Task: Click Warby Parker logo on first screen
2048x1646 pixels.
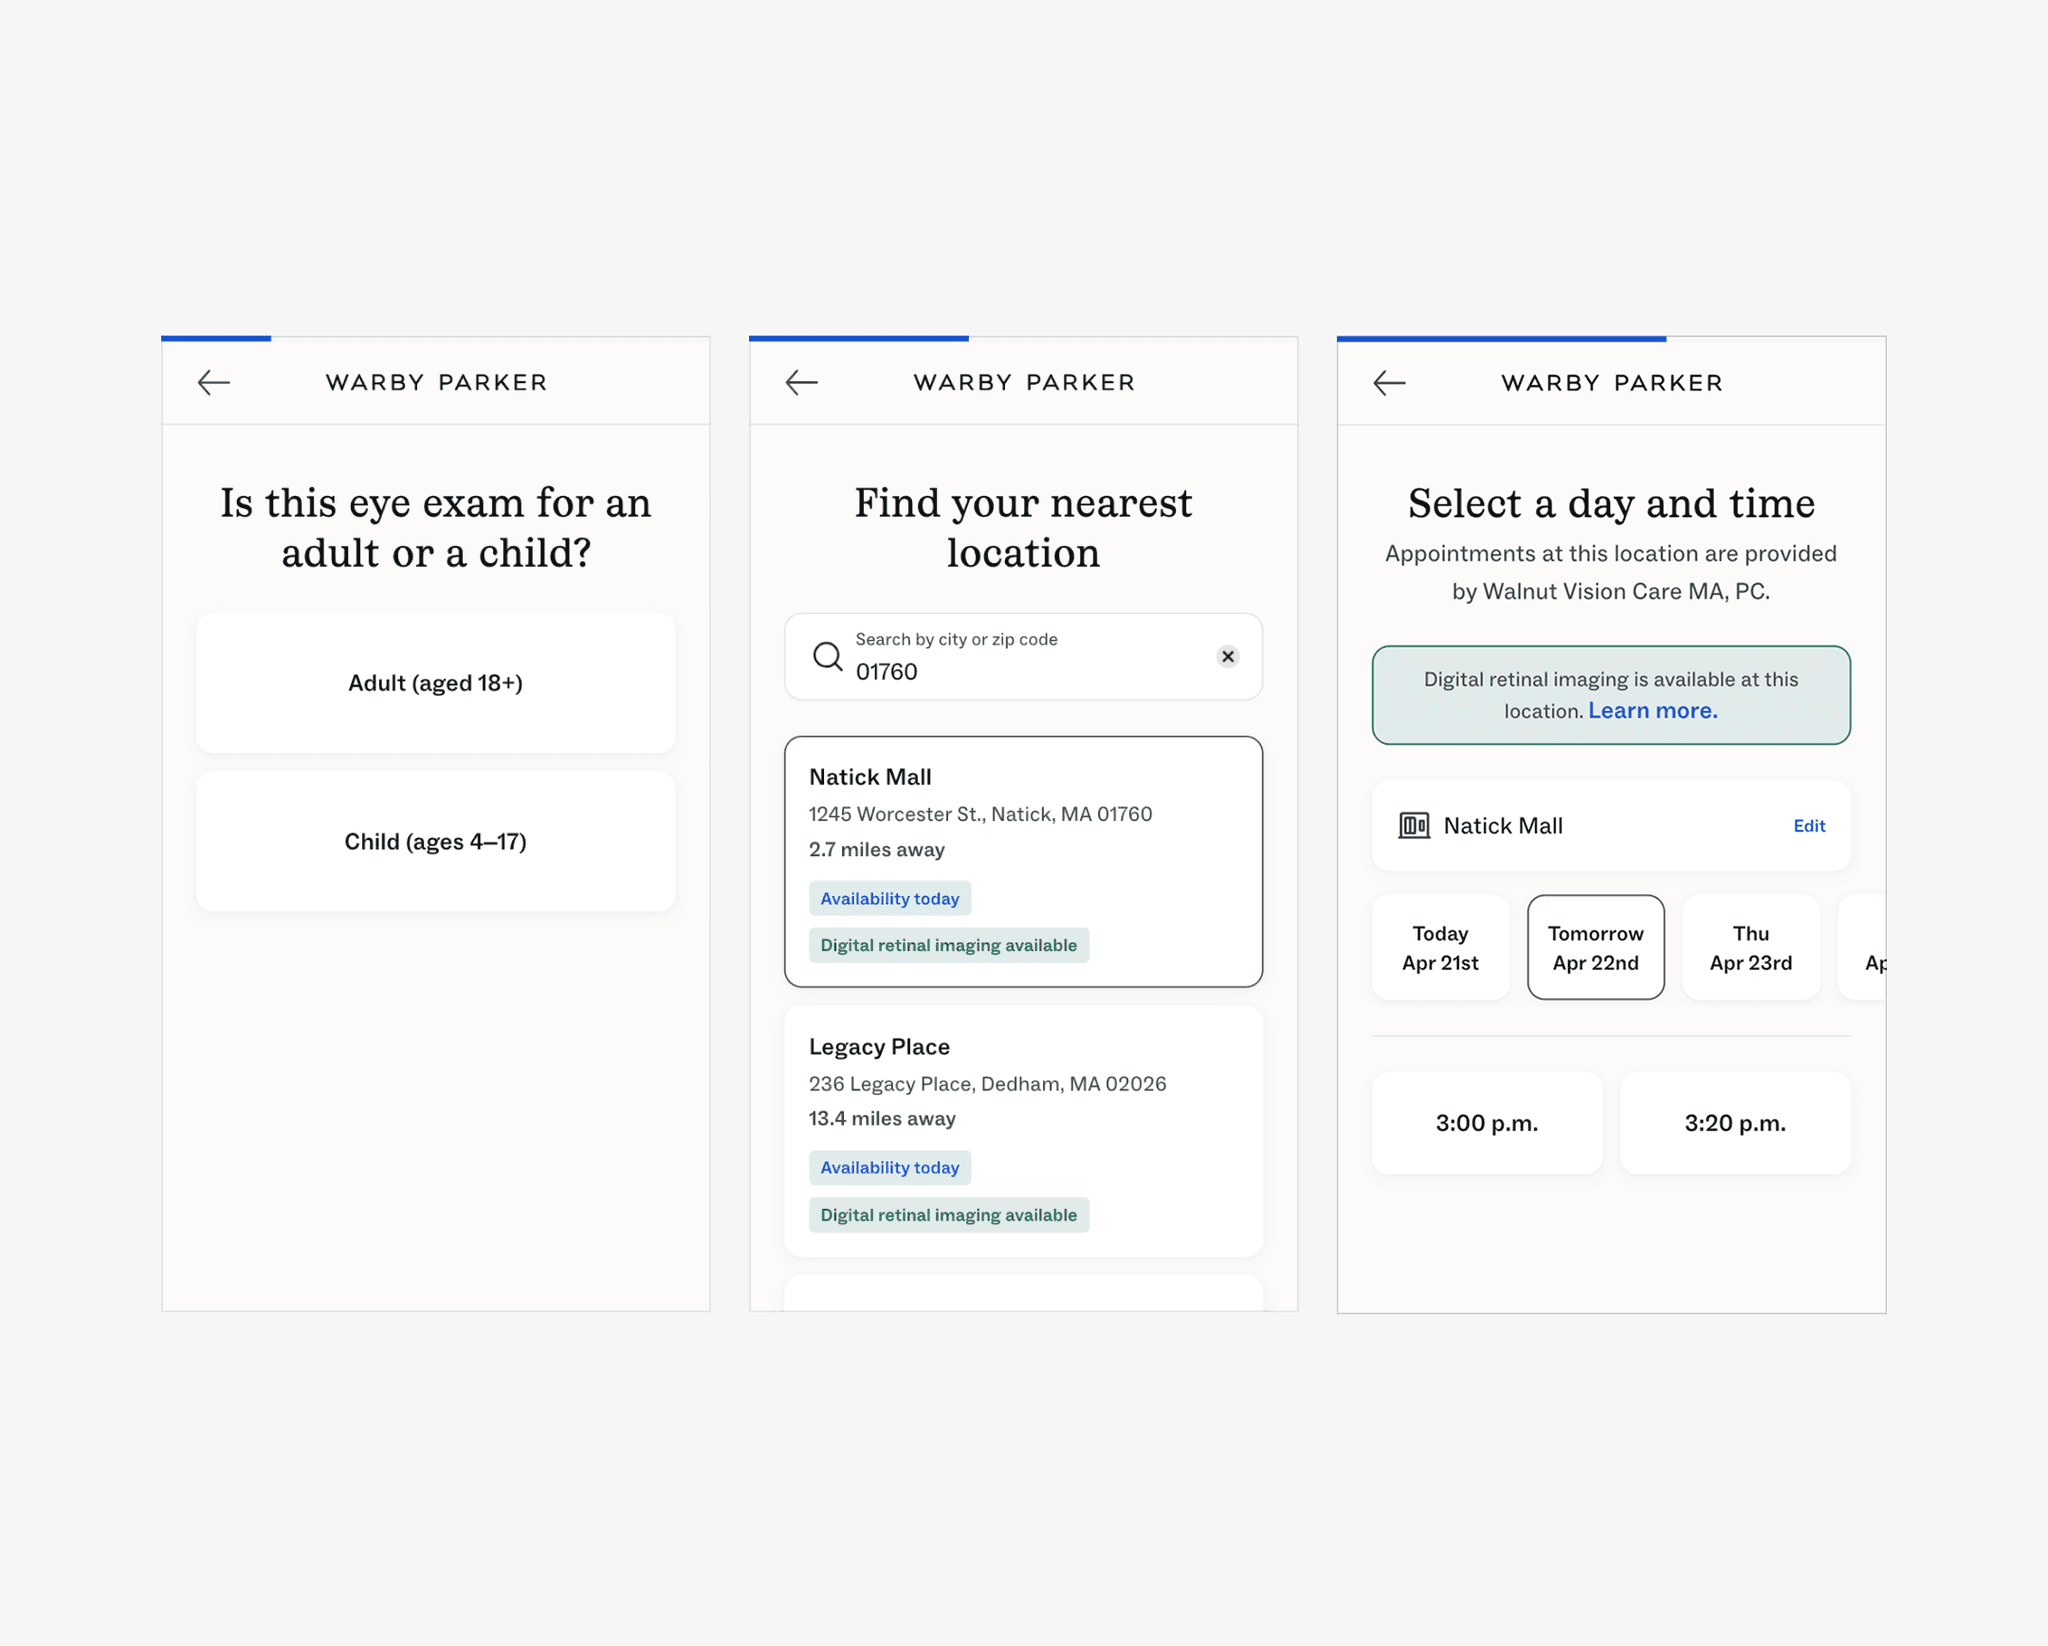Action: click(436, 382)
